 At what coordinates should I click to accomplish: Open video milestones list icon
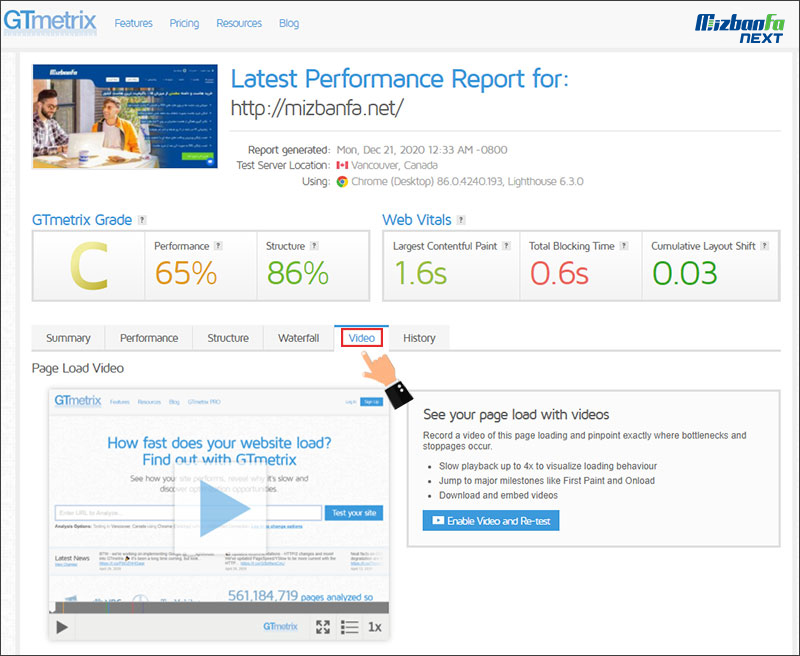[349, 627]
